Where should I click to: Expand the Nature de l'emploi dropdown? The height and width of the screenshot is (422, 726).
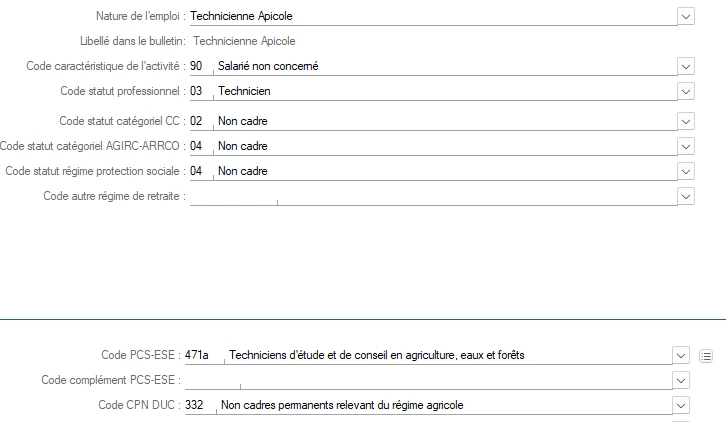coord(685,16)
